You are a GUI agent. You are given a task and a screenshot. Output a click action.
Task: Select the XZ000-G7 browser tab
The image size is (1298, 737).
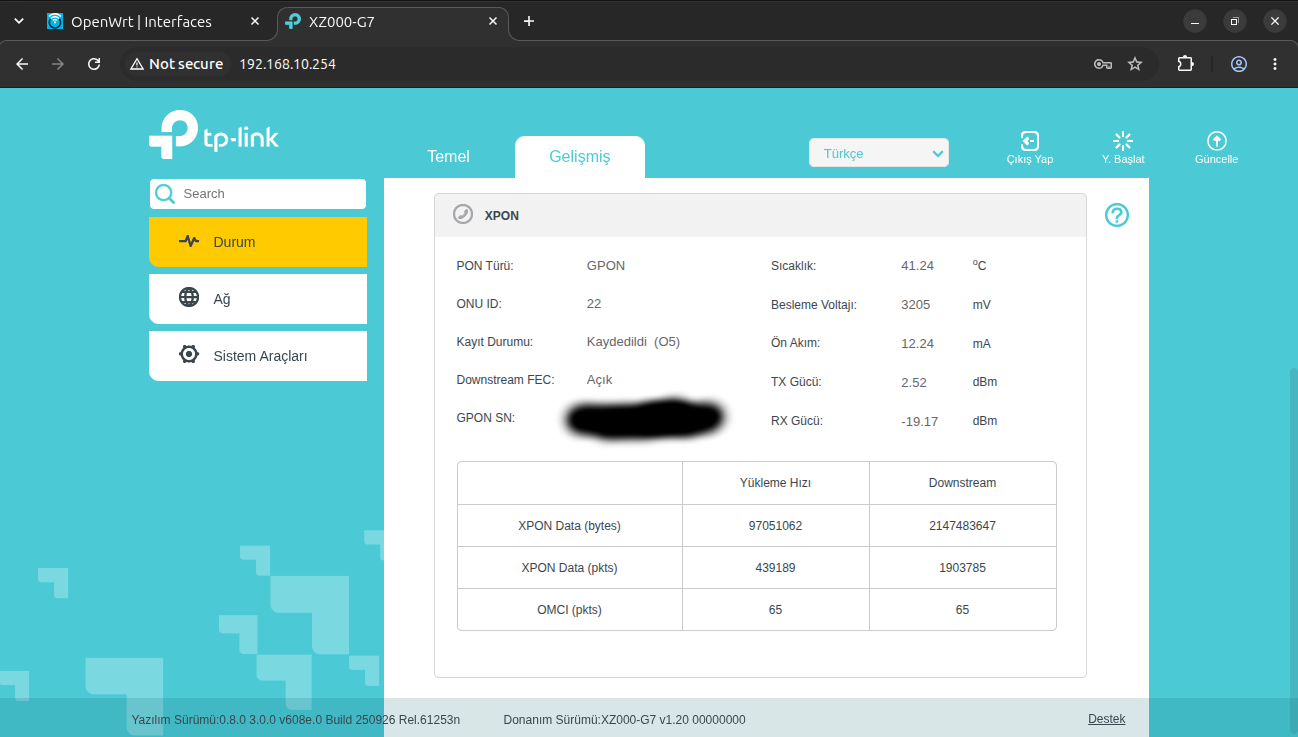pyautogui.click(x=391, y=22)
